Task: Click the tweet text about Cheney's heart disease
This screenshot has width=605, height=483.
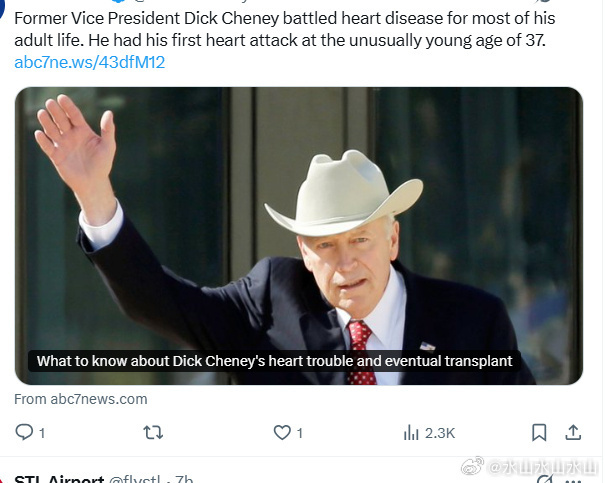Action: click(280, 29)
